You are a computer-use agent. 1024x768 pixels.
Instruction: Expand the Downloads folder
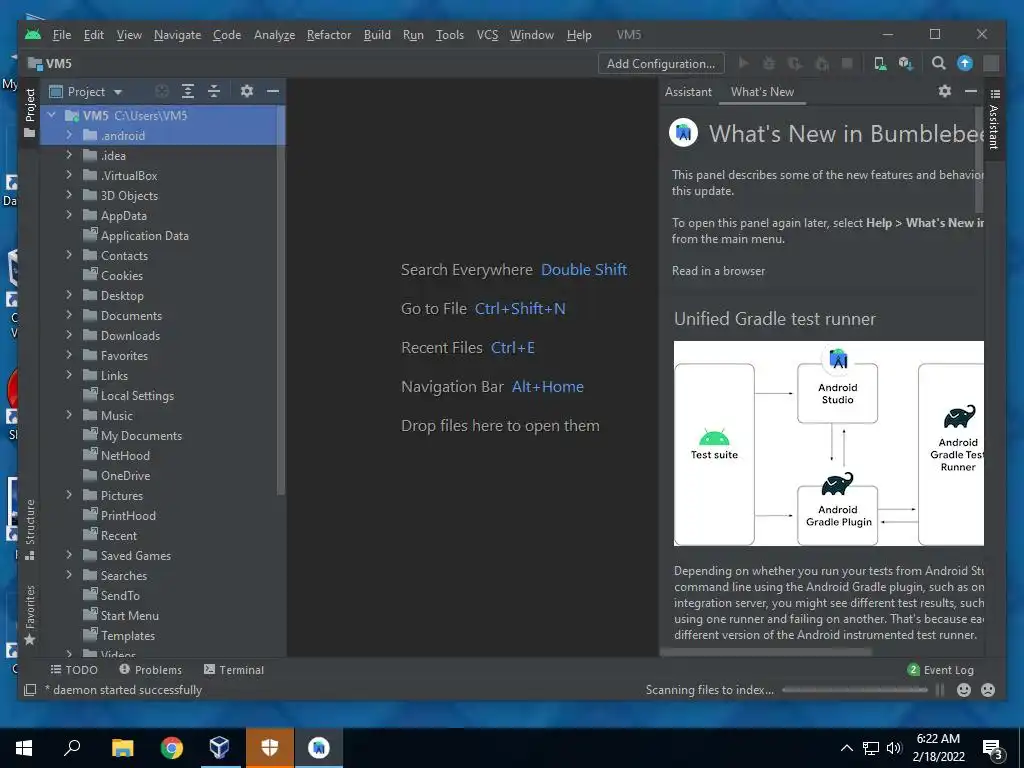(x=69, y=335)
